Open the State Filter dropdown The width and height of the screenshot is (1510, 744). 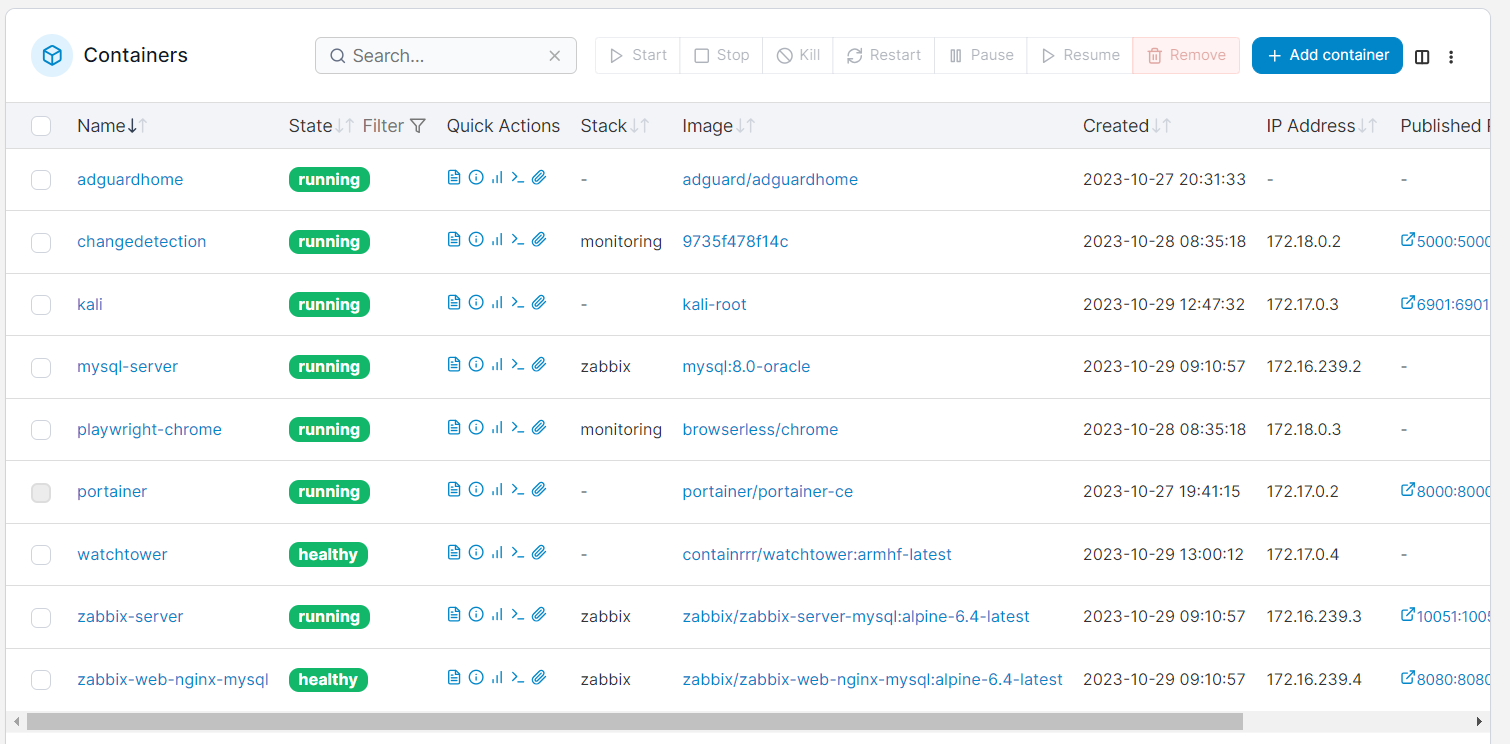click(394, 126)
